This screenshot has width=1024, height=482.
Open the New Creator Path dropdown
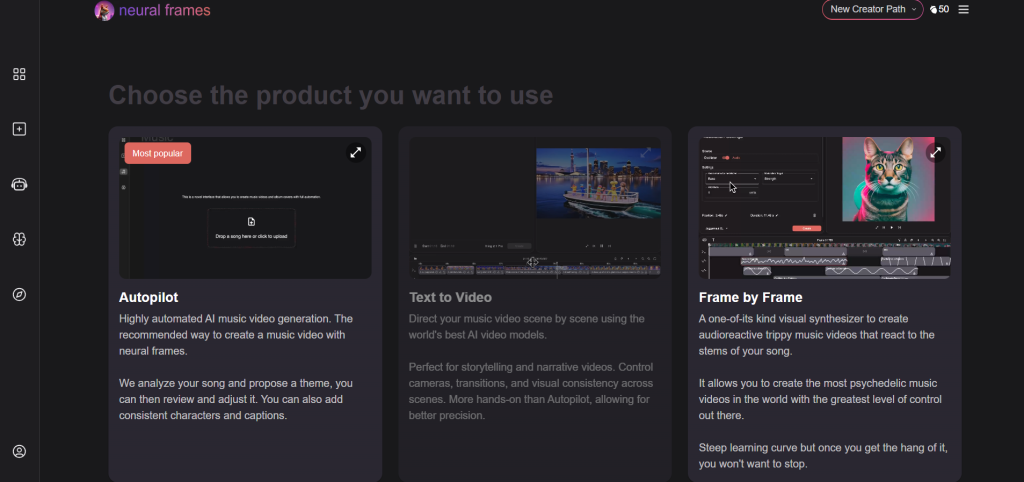pyautogui.click(x=872, y=10)
